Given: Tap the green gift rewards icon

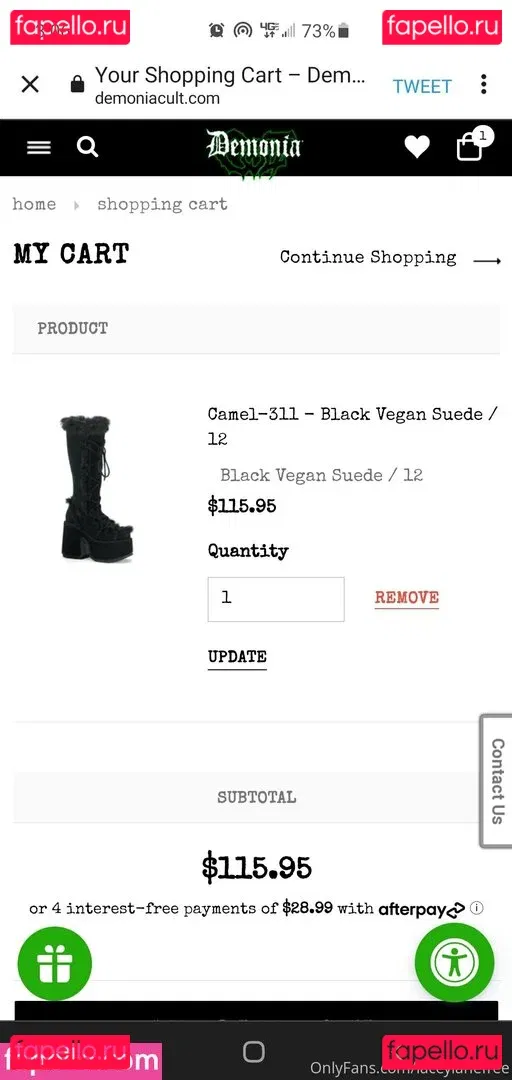Looking at the screenshot, I should pyautogui.click(x=54, y=964).
